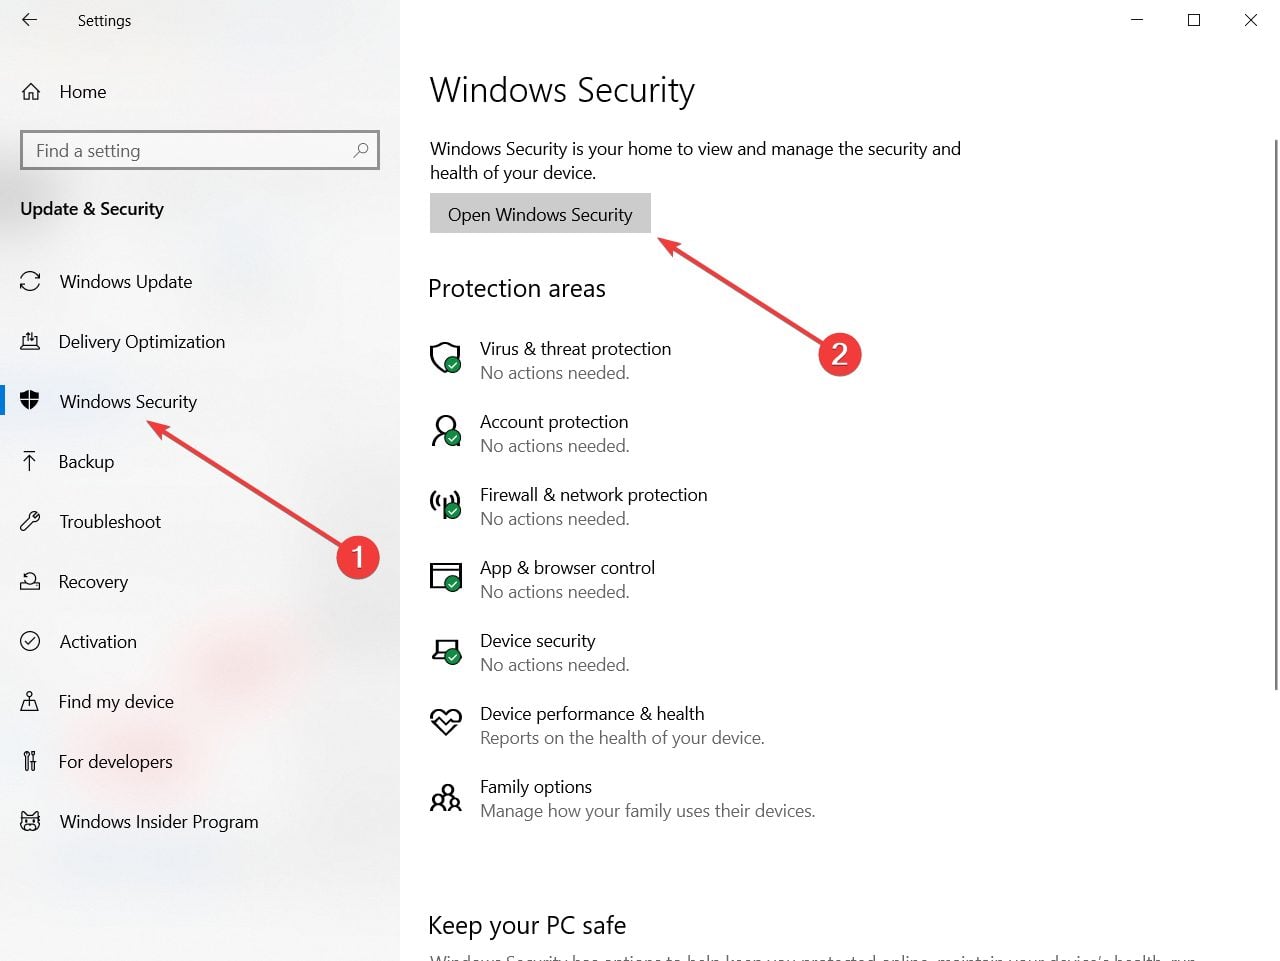Click the Account protection person icon

[x=445, y=431]
